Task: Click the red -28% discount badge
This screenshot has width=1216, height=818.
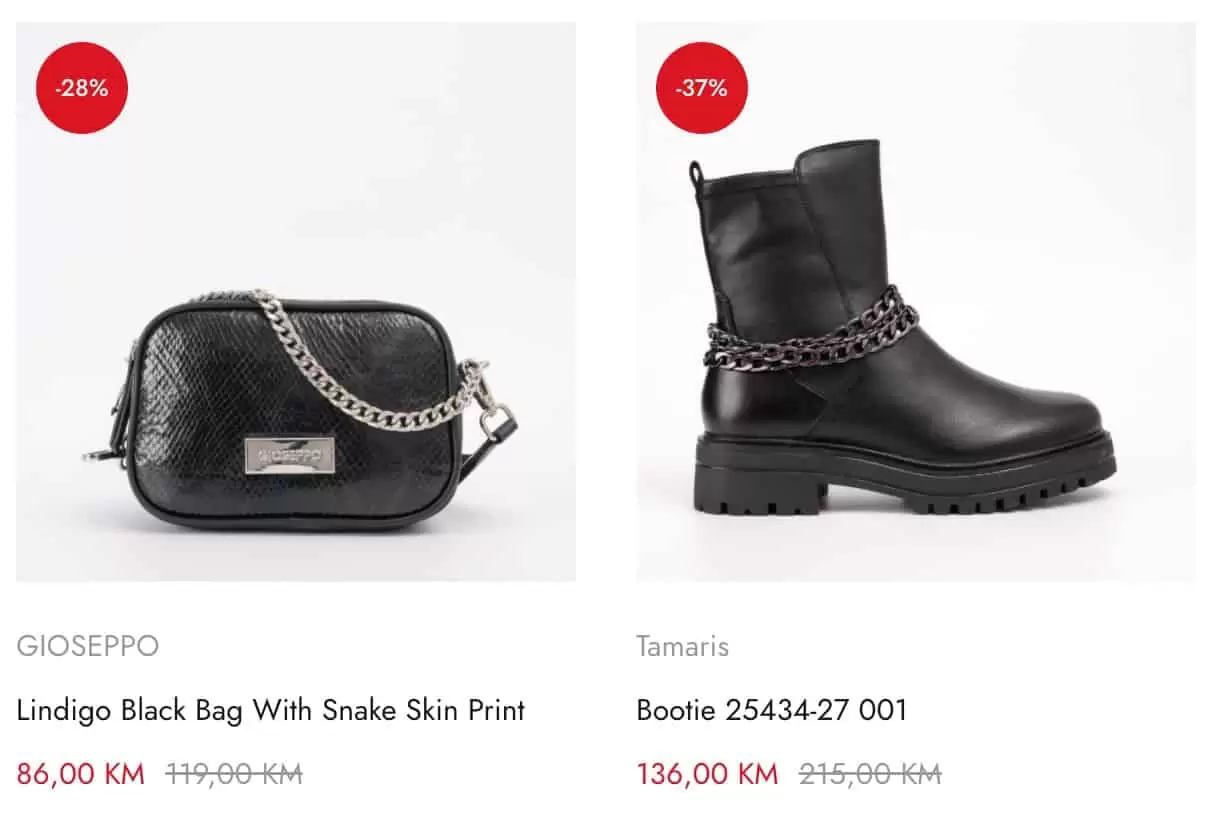Action: (81, 87)
